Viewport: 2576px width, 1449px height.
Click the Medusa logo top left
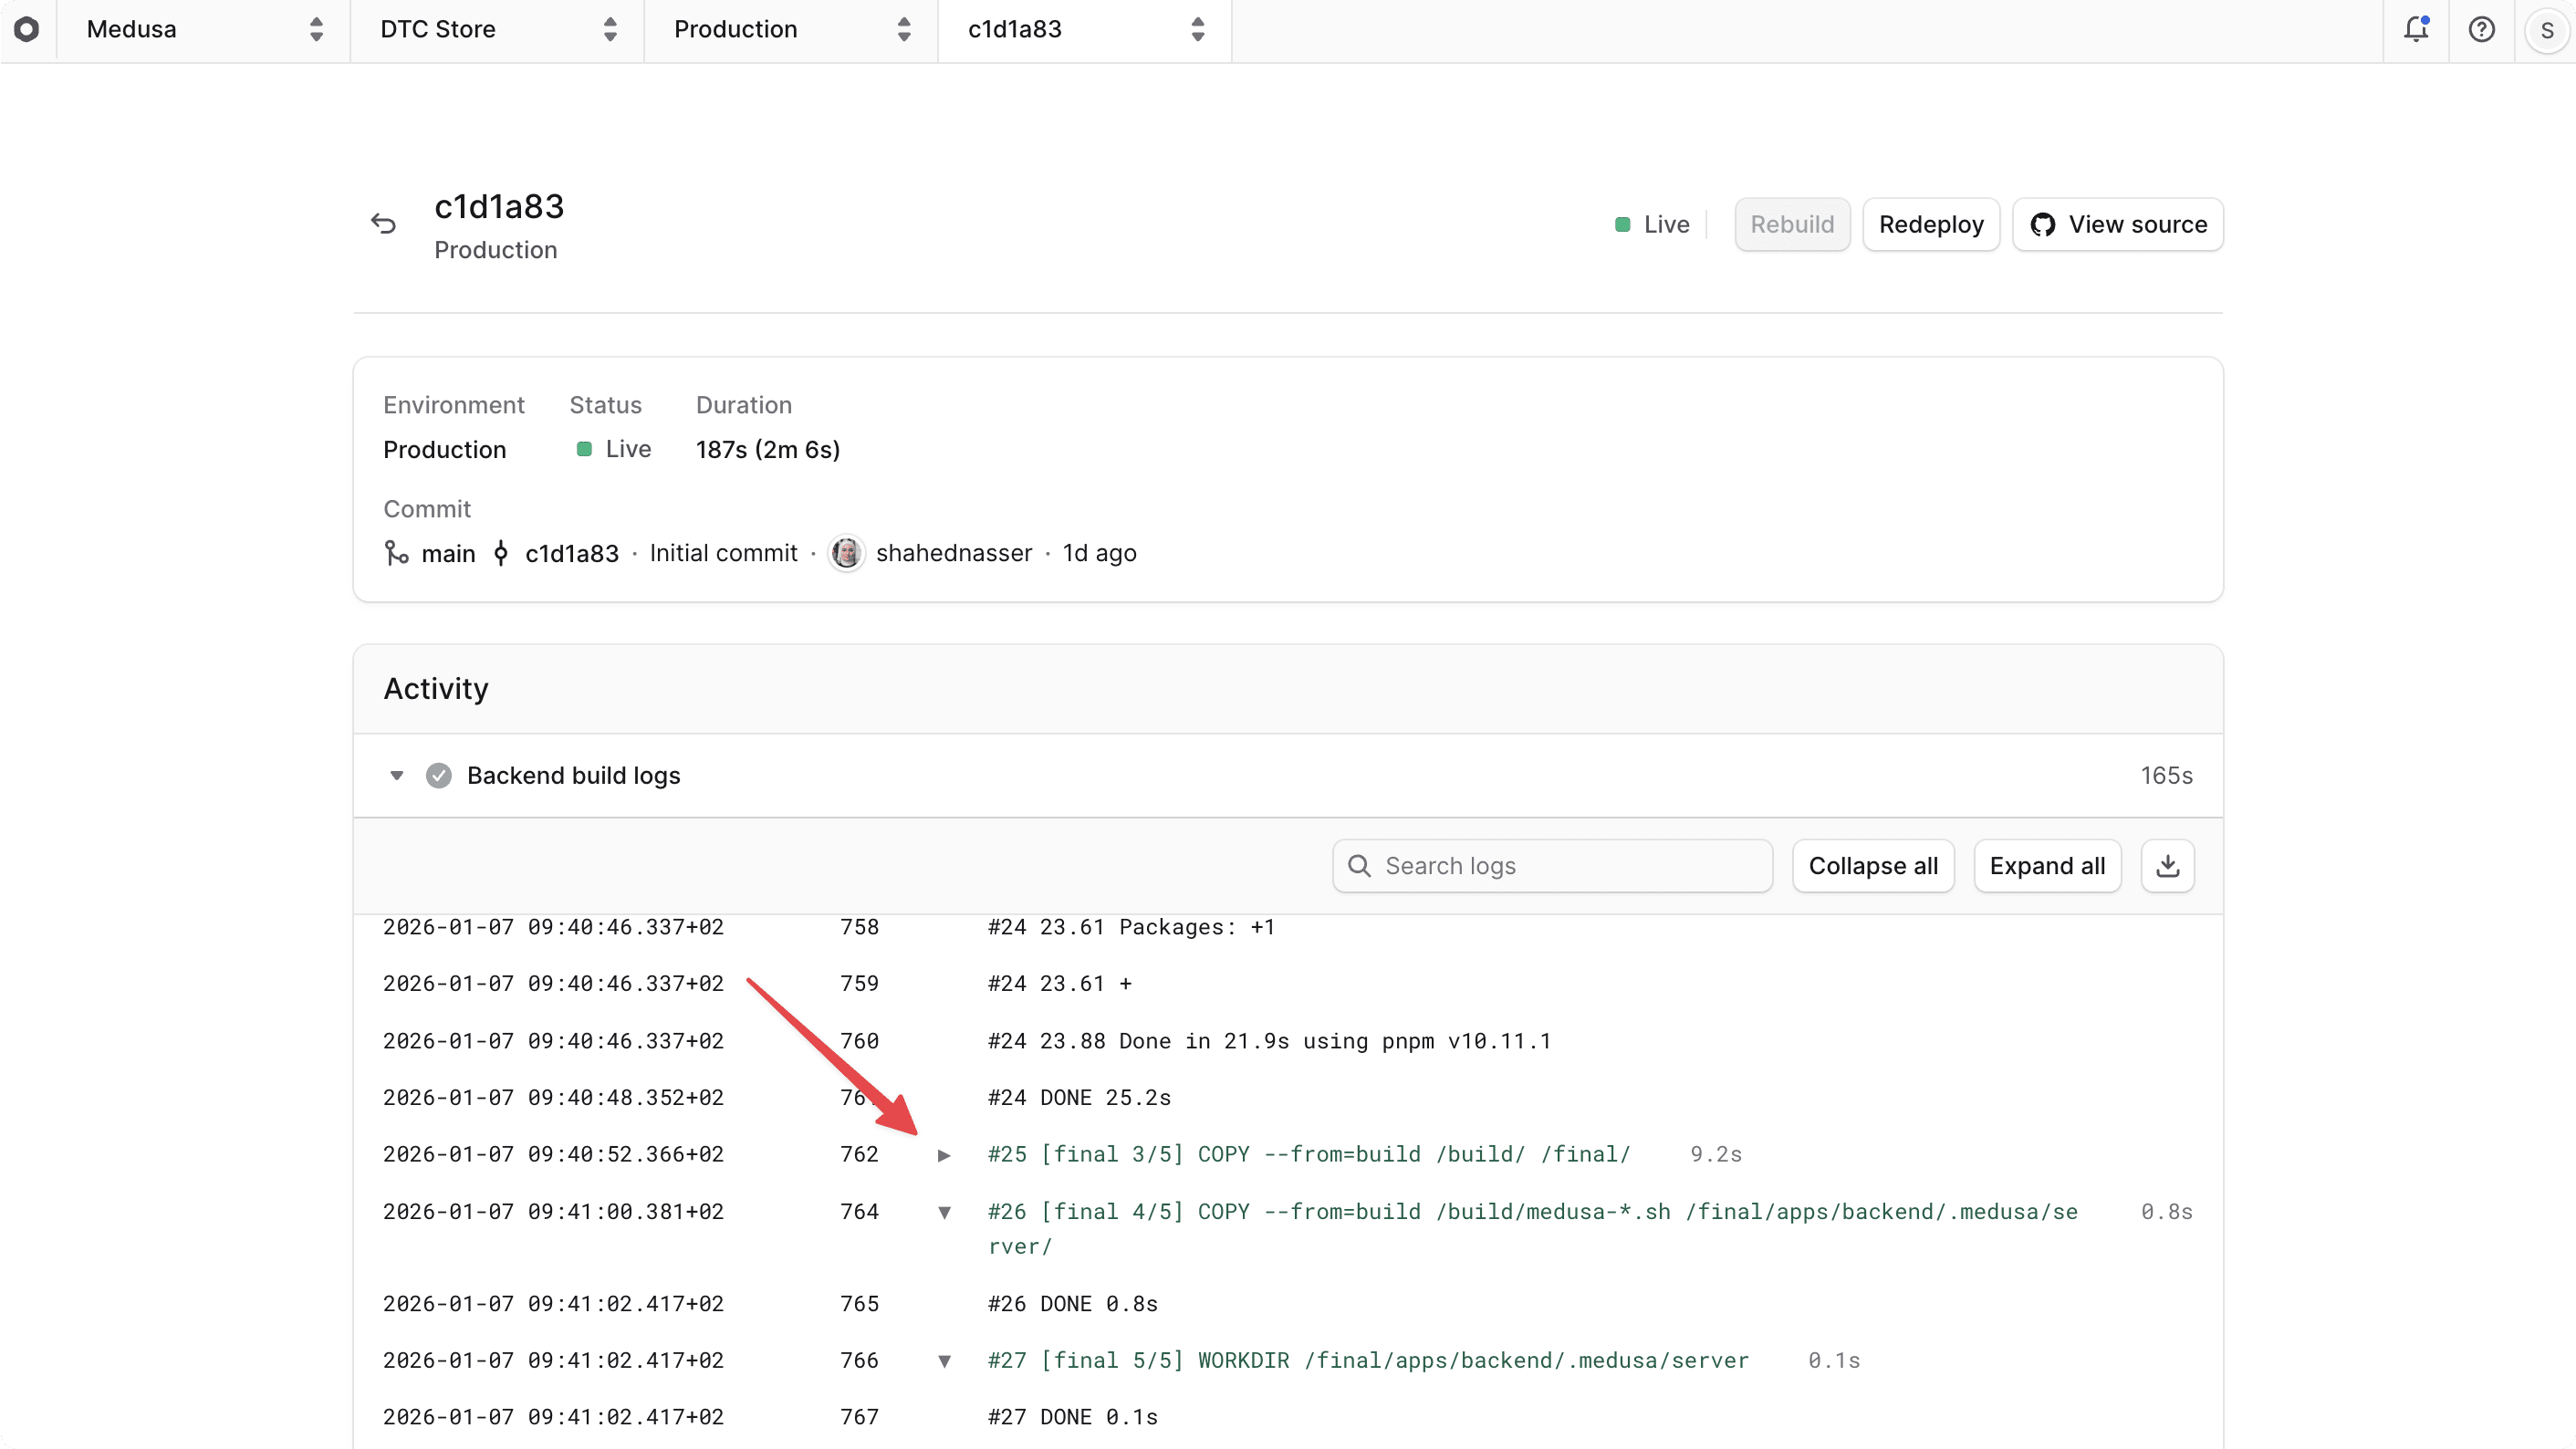click(x=27, y=29)
